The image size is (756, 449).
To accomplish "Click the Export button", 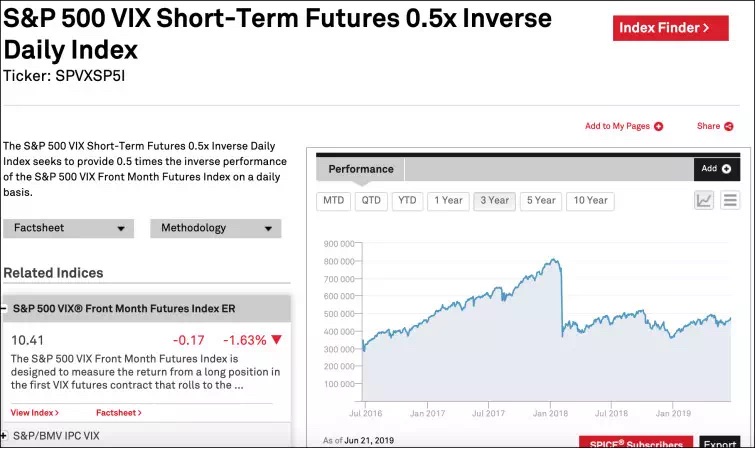I will 719,444.
